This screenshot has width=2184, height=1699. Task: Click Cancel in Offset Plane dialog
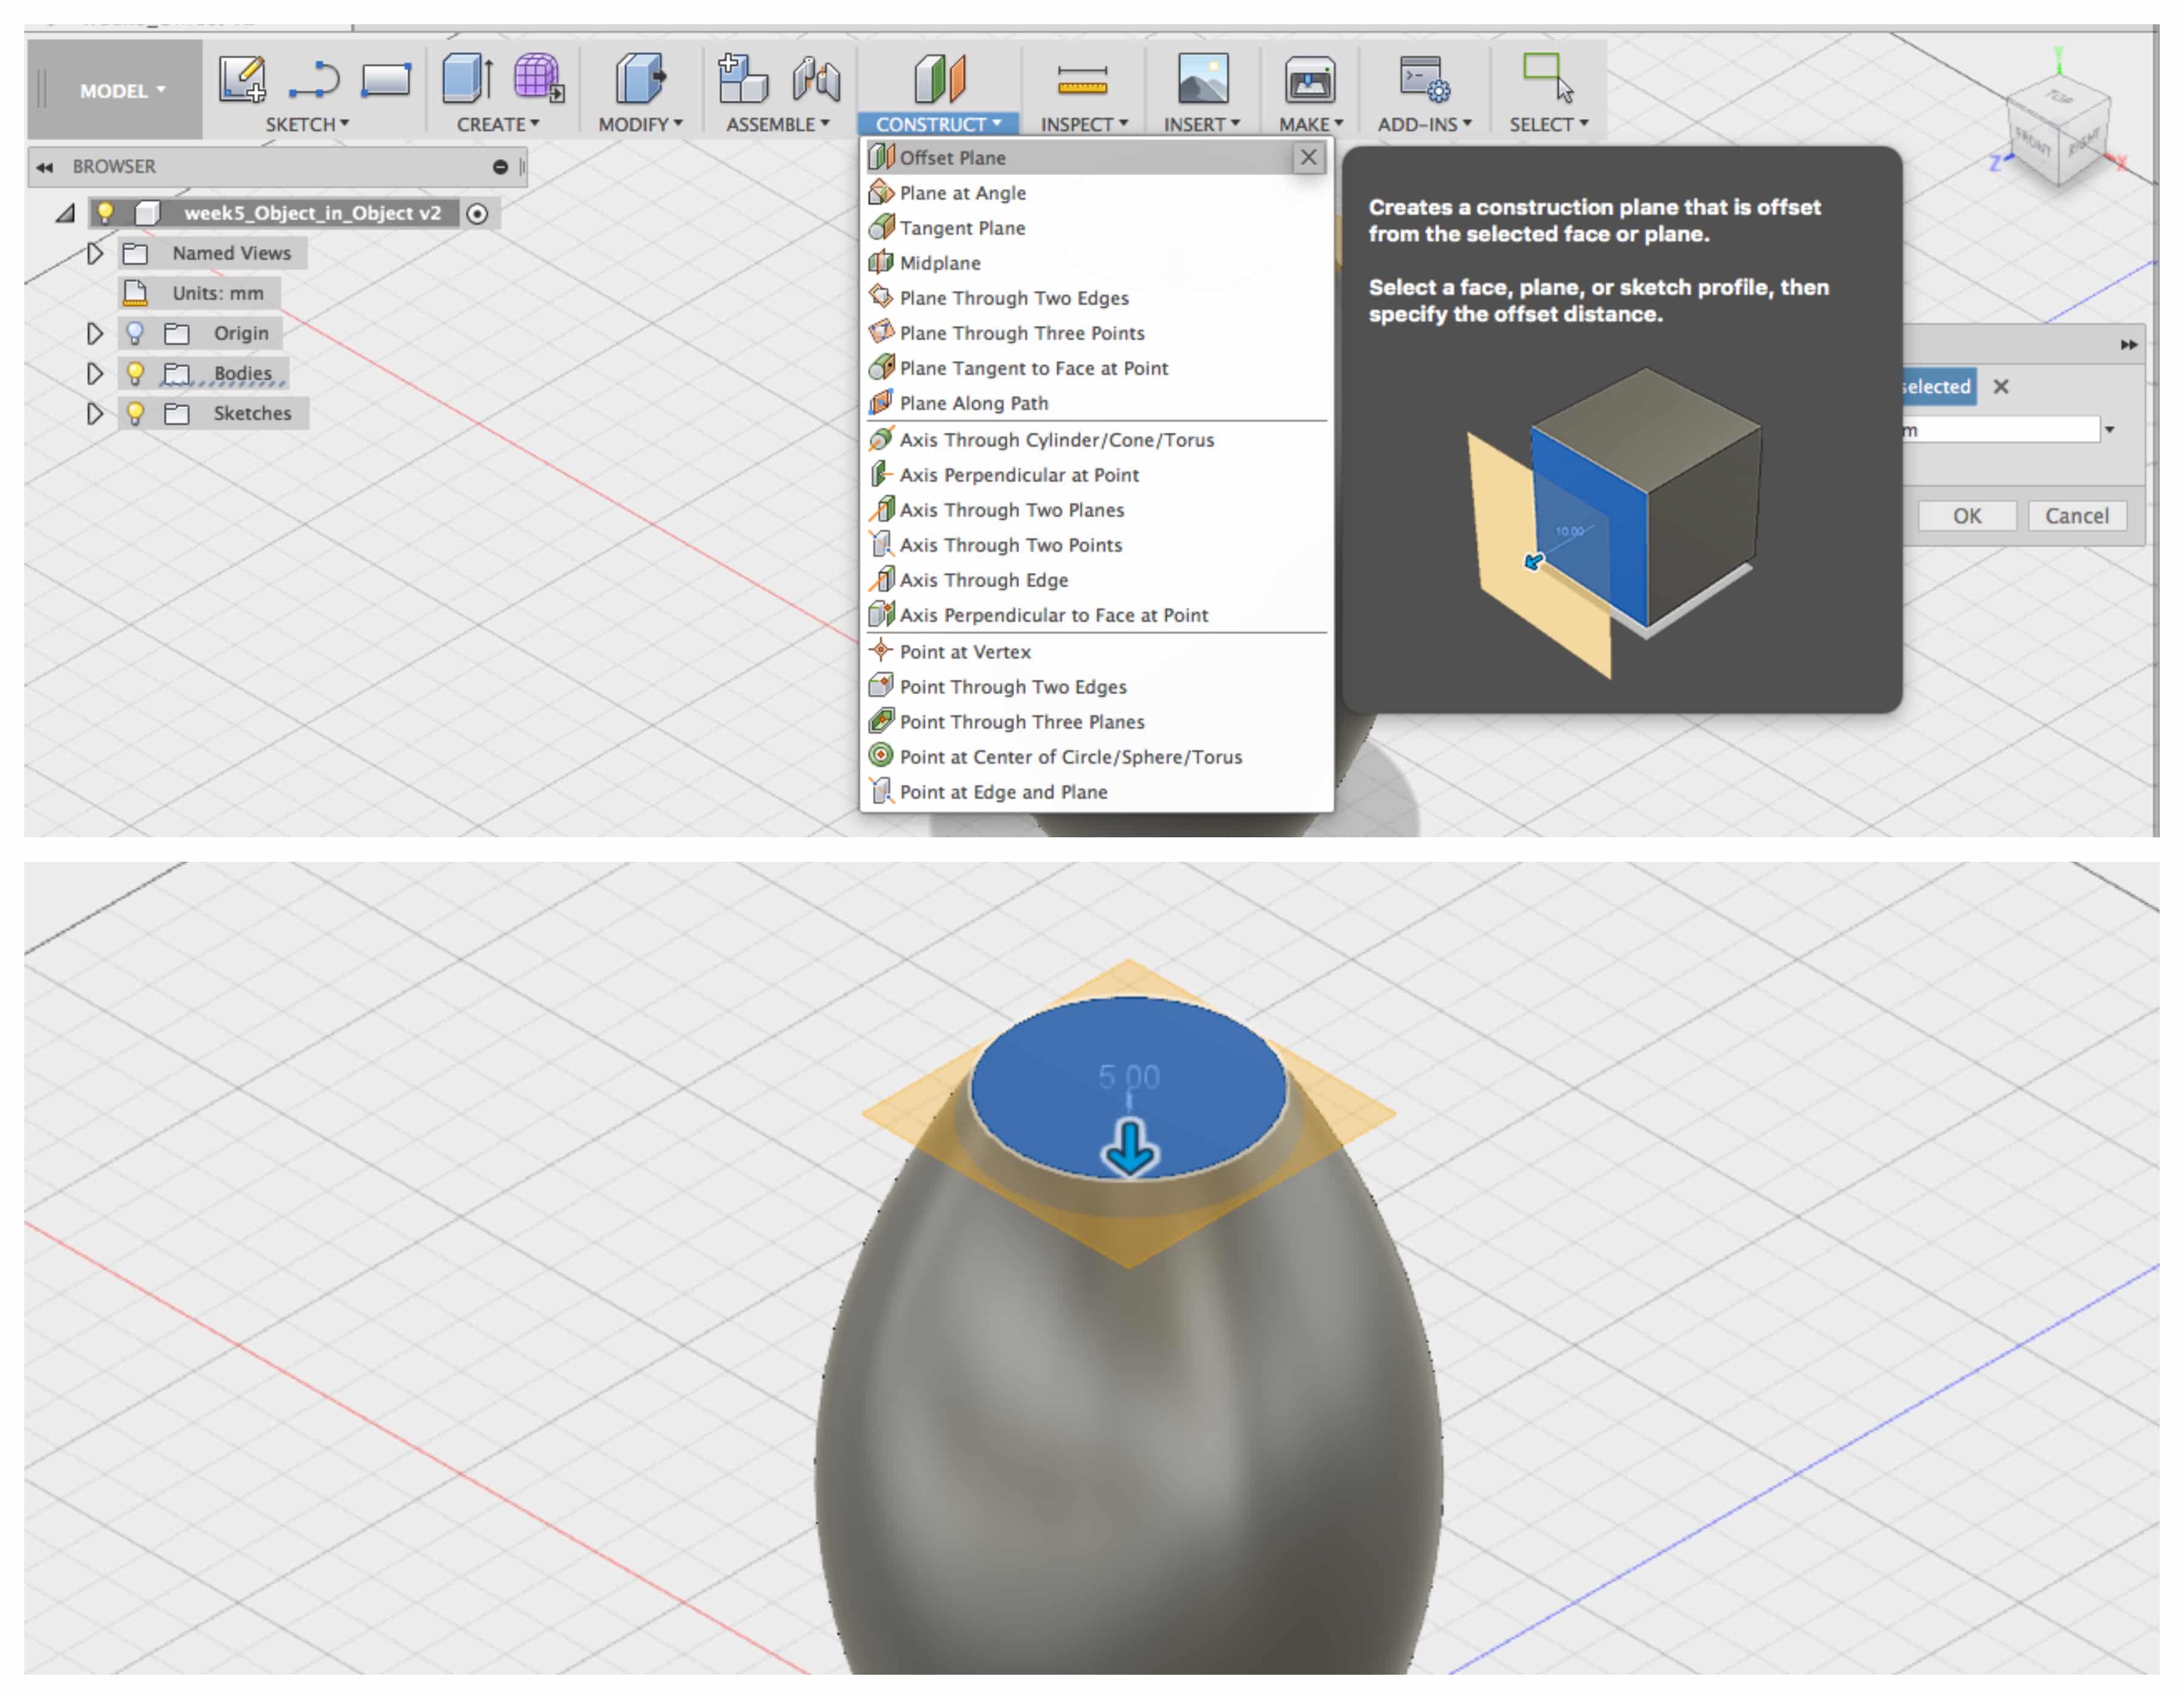click(2077, 516)
